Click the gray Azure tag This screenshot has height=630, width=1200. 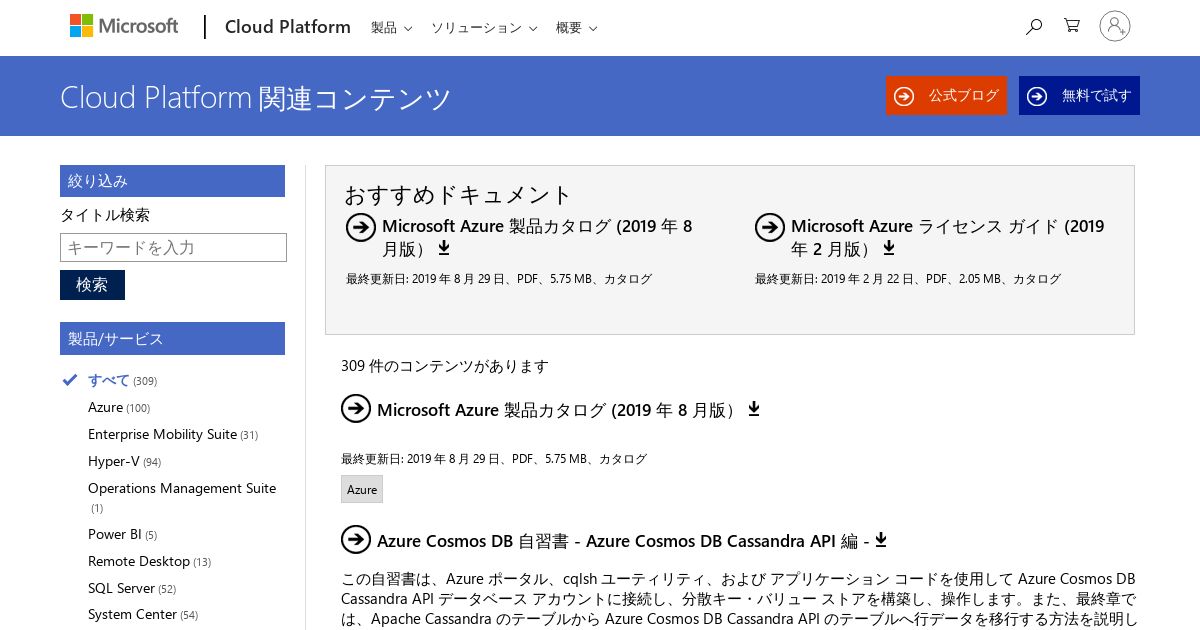pyautogui.click(x=362, y=489)
